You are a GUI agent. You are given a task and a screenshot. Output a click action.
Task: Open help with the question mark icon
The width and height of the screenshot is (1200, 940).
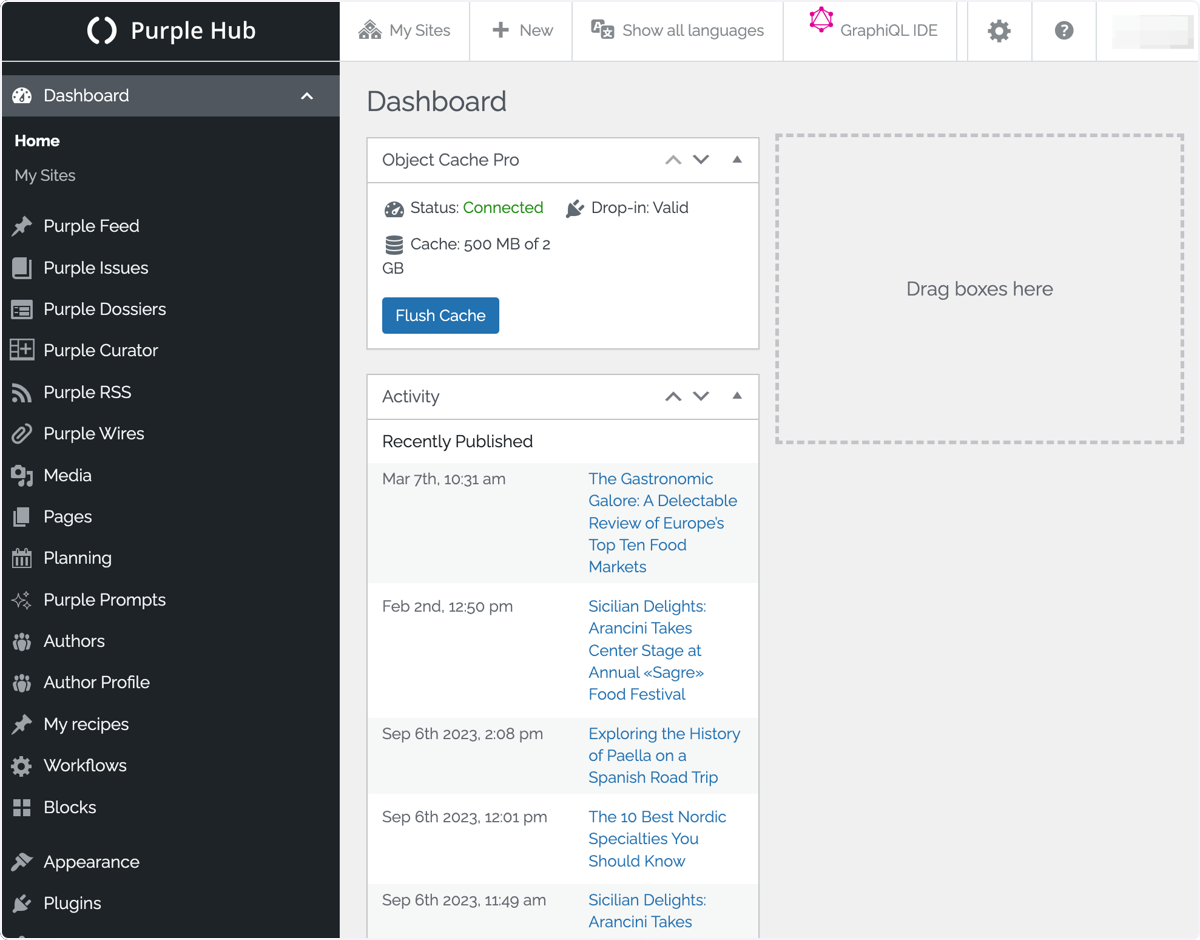1064,30
